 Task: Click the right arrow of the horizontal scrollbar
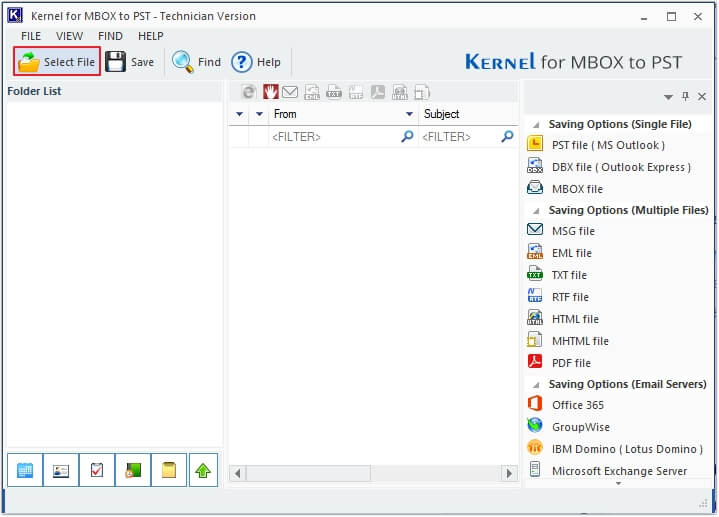pyautogui.click(x=509, y=473)
